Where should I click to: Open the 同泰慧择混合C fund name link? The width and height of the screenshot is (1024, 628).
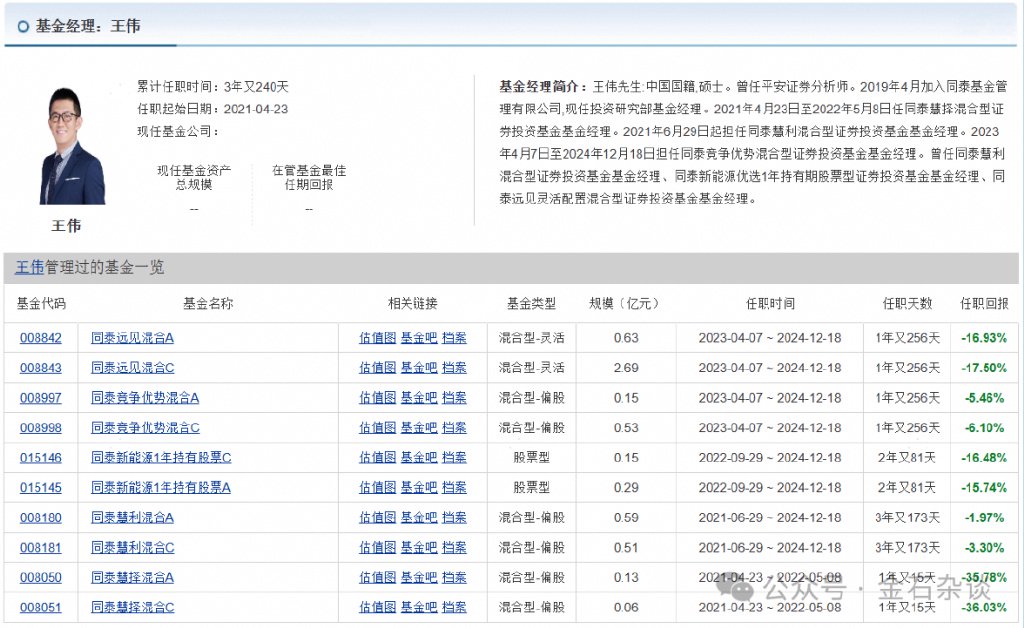pos(133,608)
